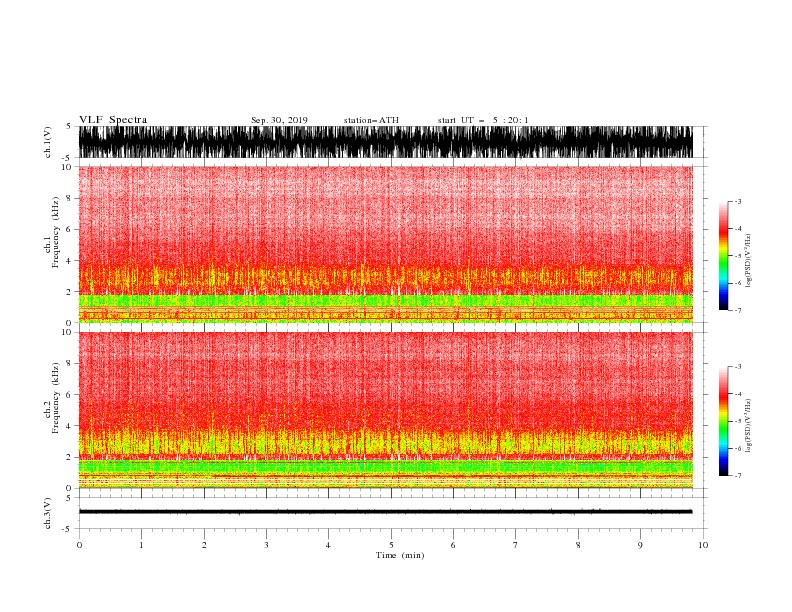Click the 'VLF Spectra' title text
This screenshot has width=792, height=612.
click(x=113, y=120)
